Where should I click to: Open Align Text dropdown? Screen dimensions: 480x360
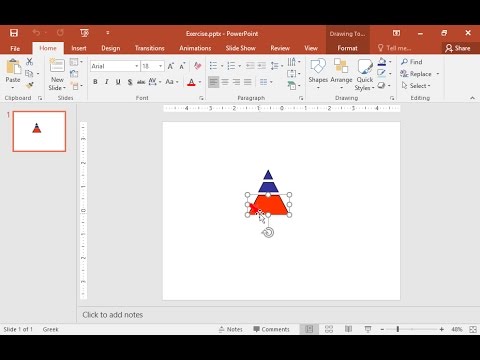coord(294,74)
